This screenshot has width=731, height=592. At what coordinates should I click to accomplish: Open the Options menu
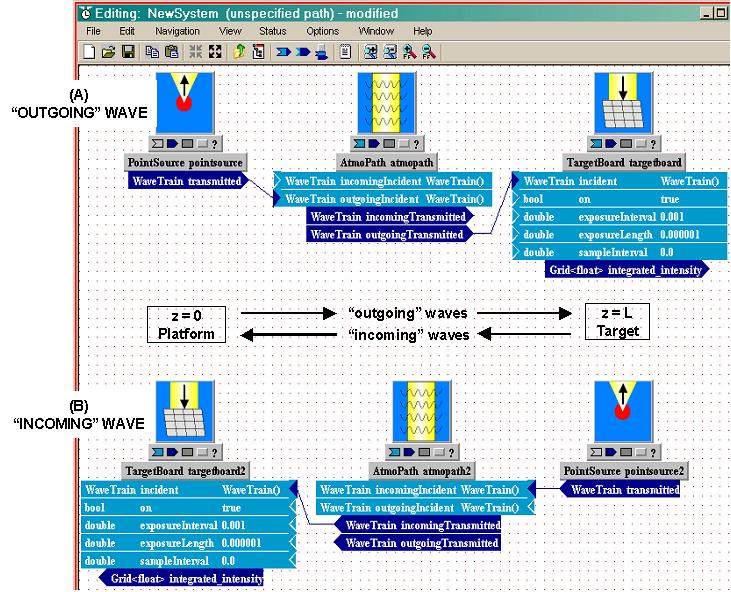click(x=323, y=31)
